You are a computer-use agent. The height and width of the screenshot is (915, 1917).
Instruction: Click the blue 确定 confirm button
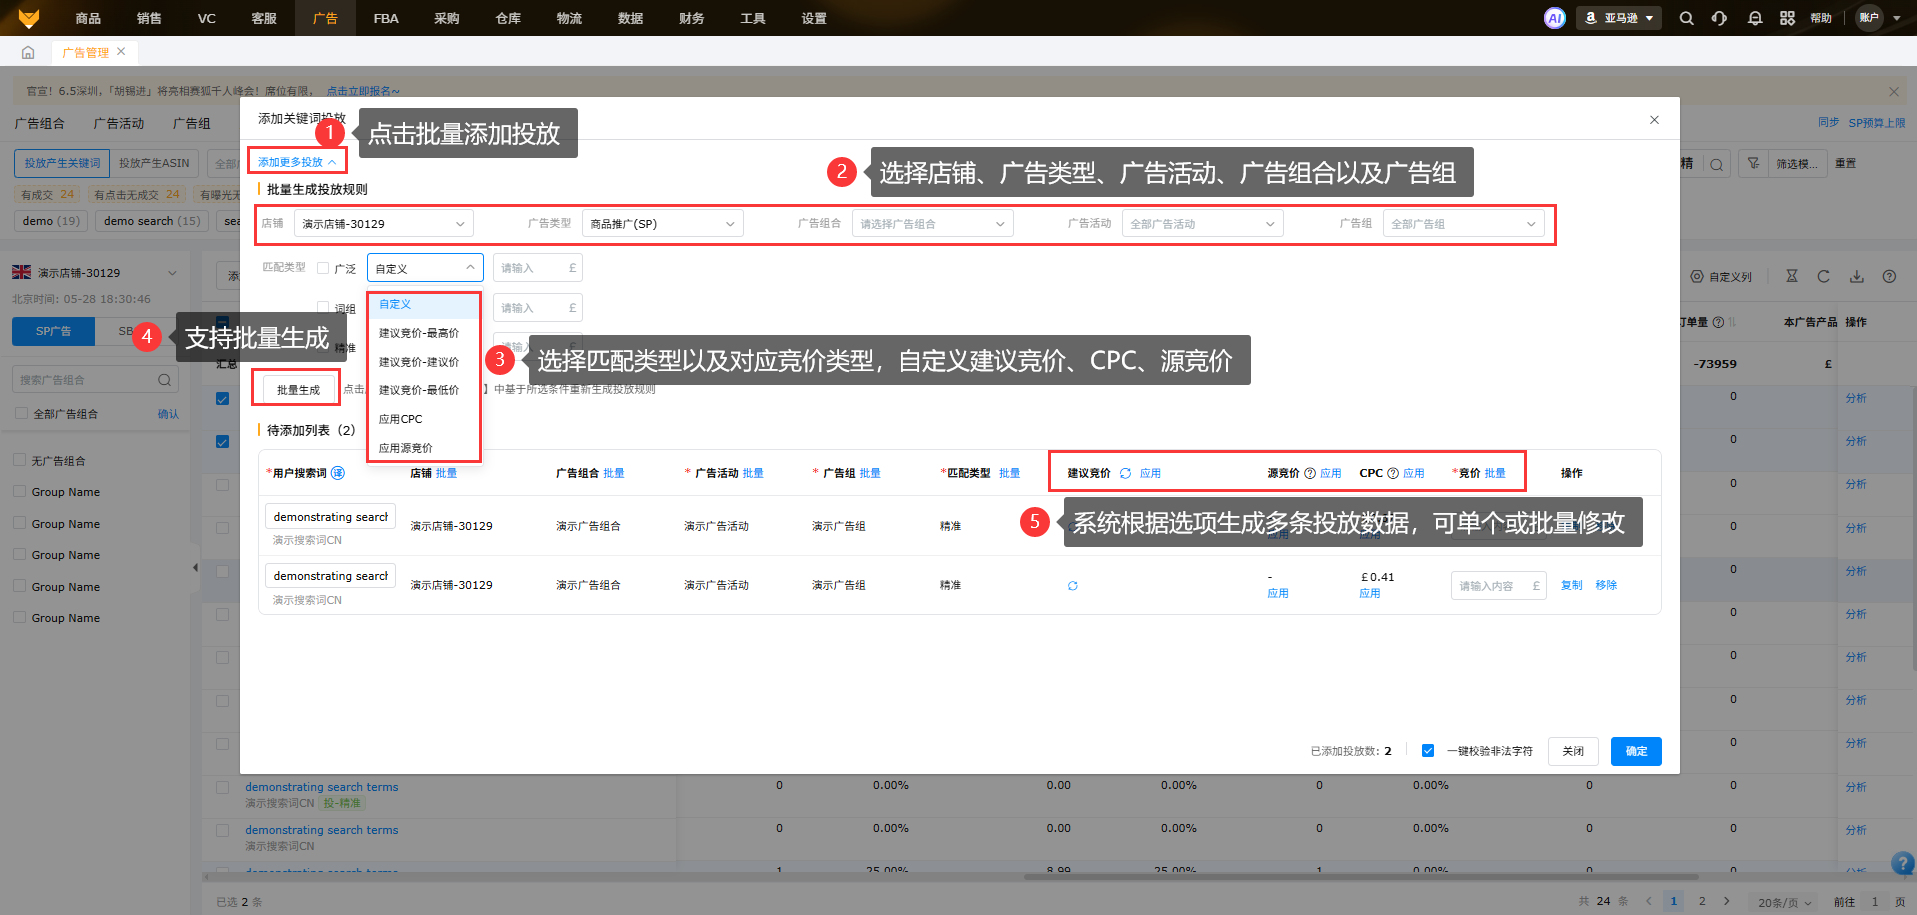(x=1635, y=751)
